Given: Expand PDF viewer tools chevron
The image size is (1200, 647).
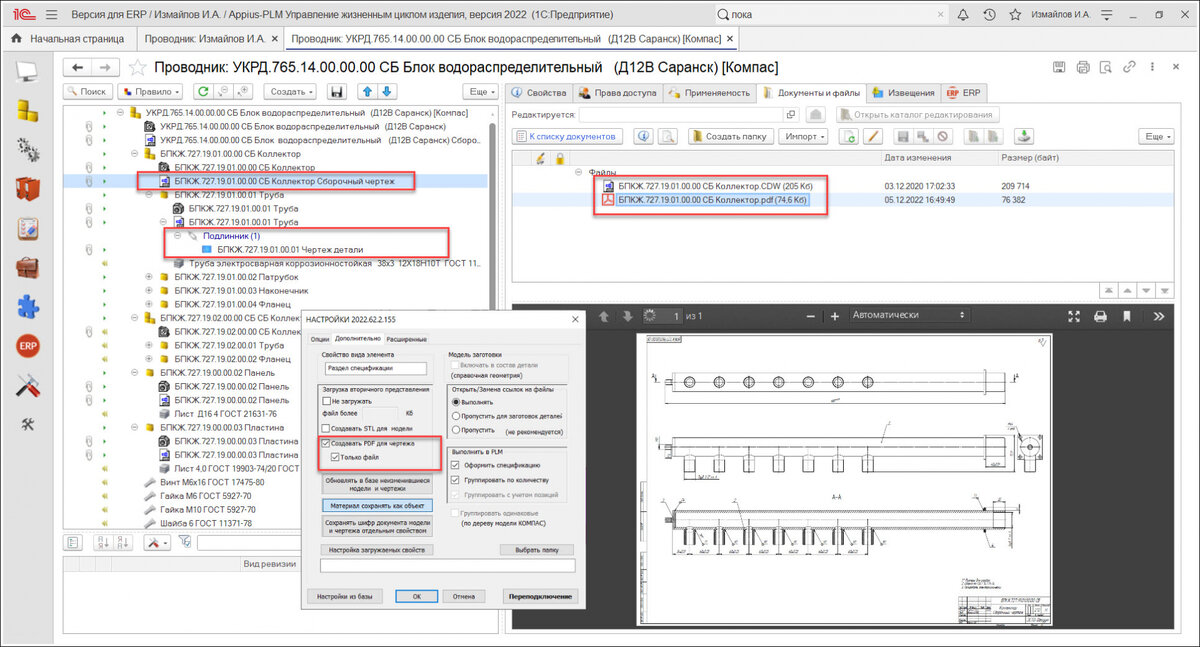Looking at the screenshot, I should (1159, 316).
